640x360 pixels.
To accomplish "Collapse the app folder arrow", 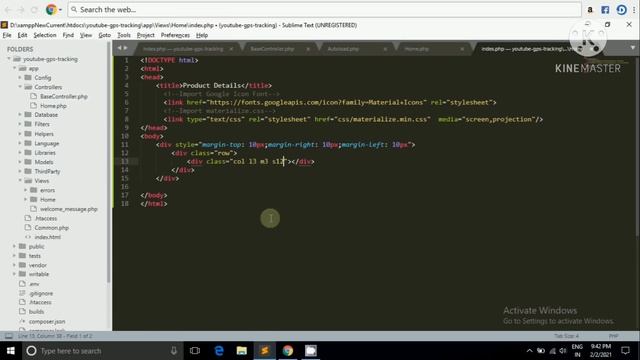I will [x=14, y=68].
